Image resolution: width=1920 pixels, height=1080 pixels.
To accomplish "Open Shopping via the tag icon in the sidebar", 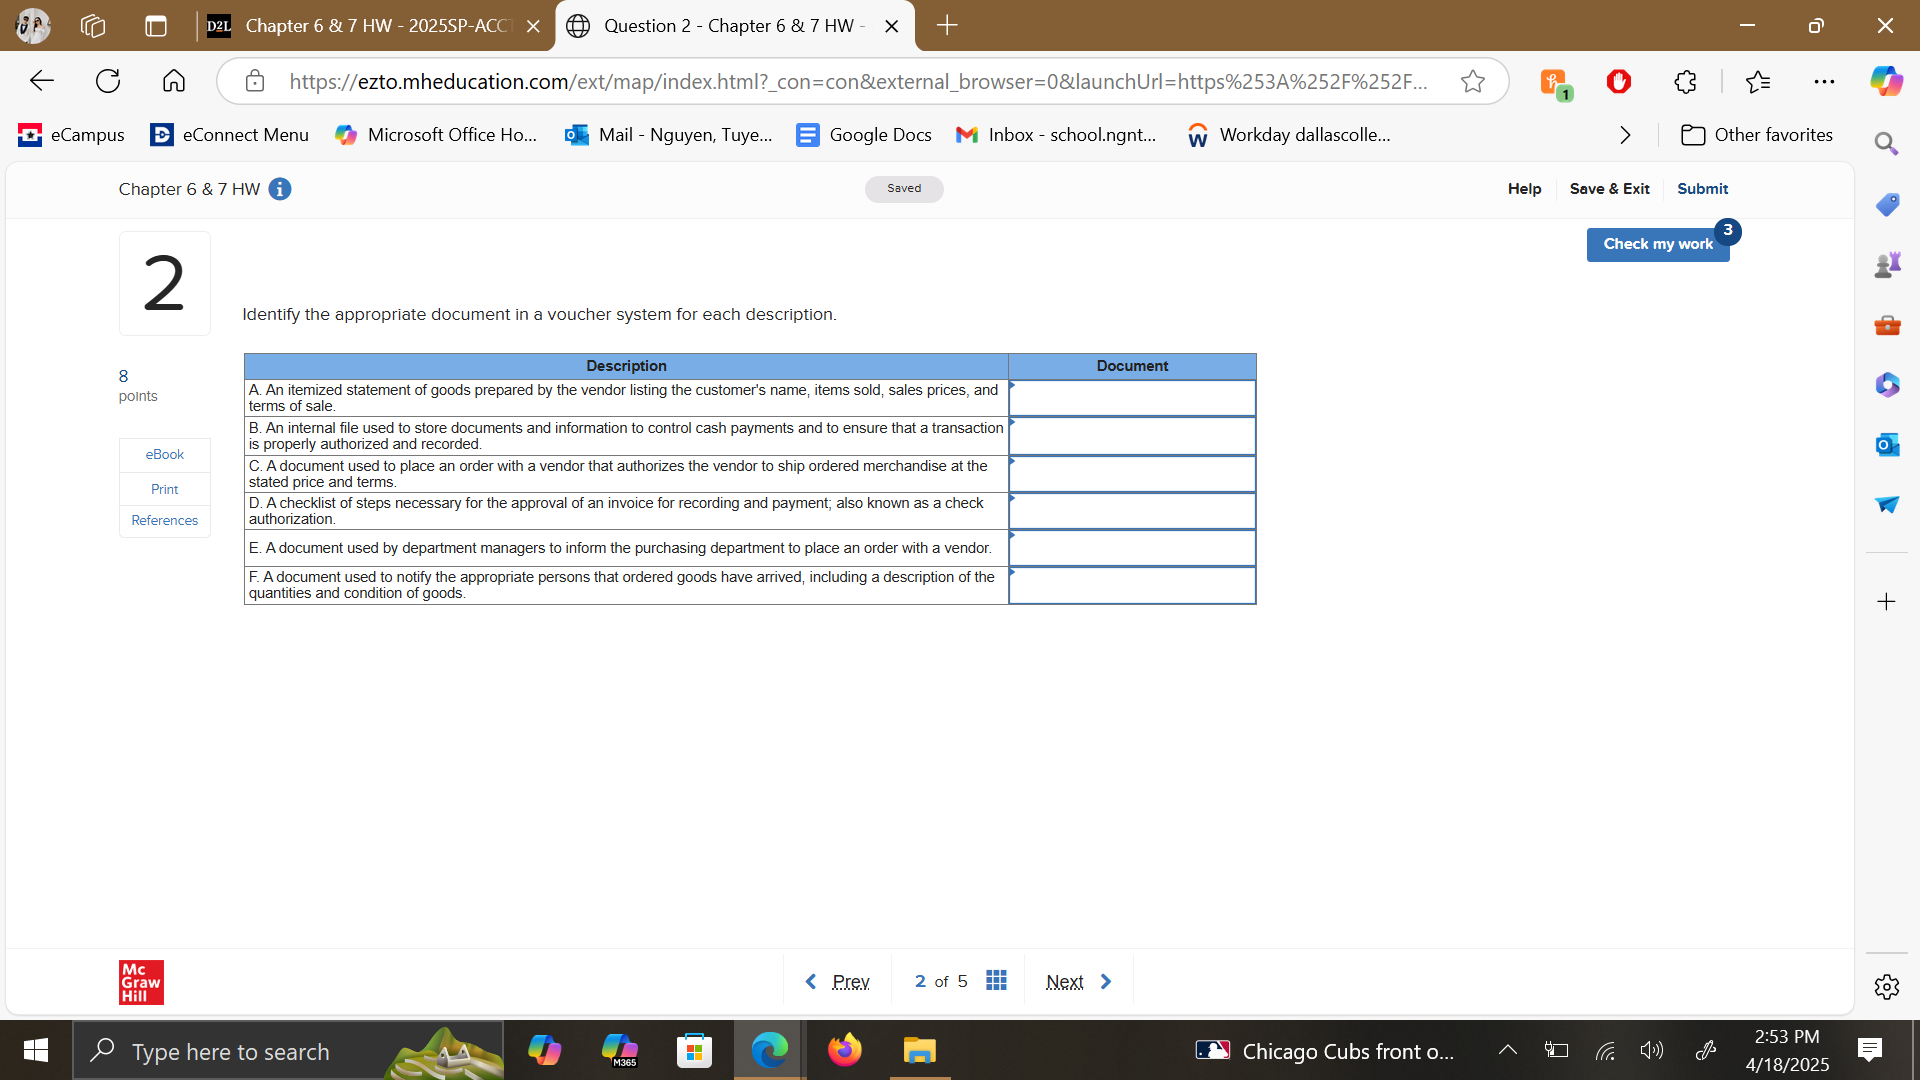I will 1887,204.
